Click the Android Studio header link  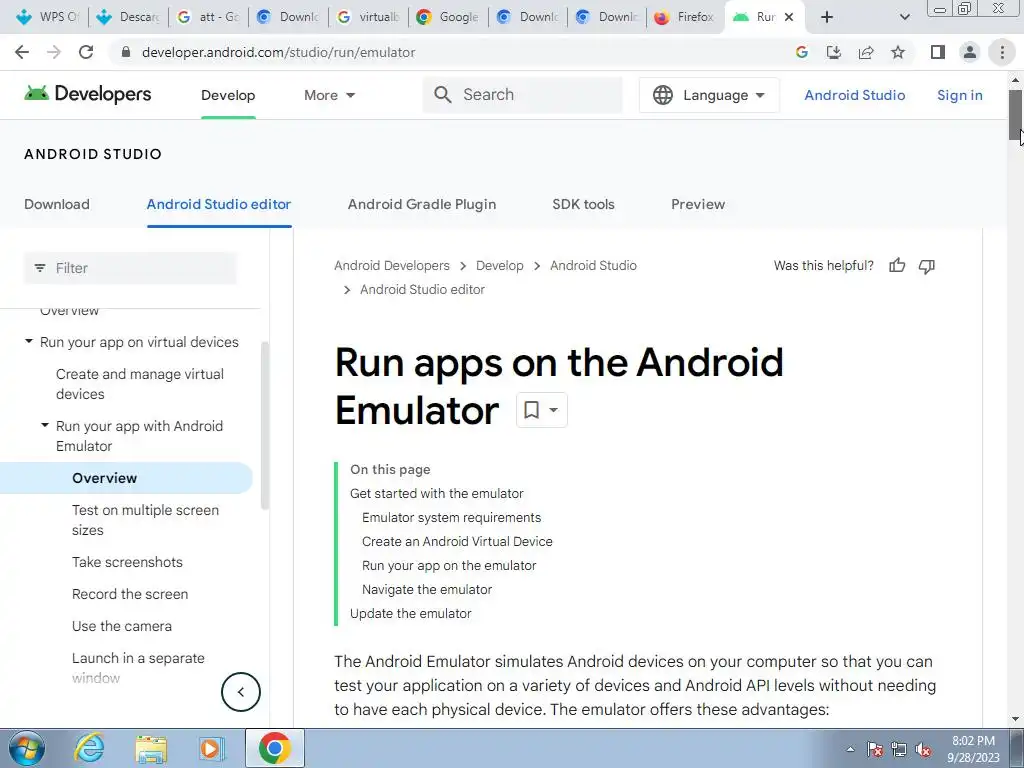coord(854,95)
